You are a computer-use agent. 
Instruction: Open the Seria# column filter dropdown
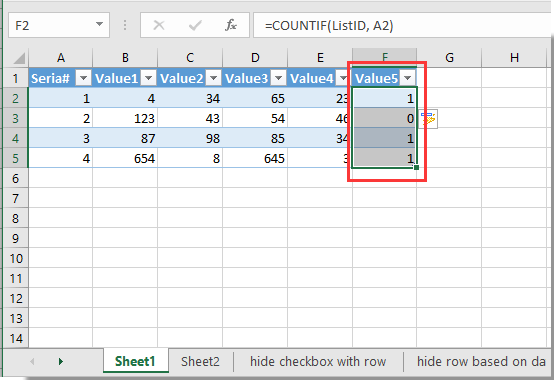click(84, 78)
